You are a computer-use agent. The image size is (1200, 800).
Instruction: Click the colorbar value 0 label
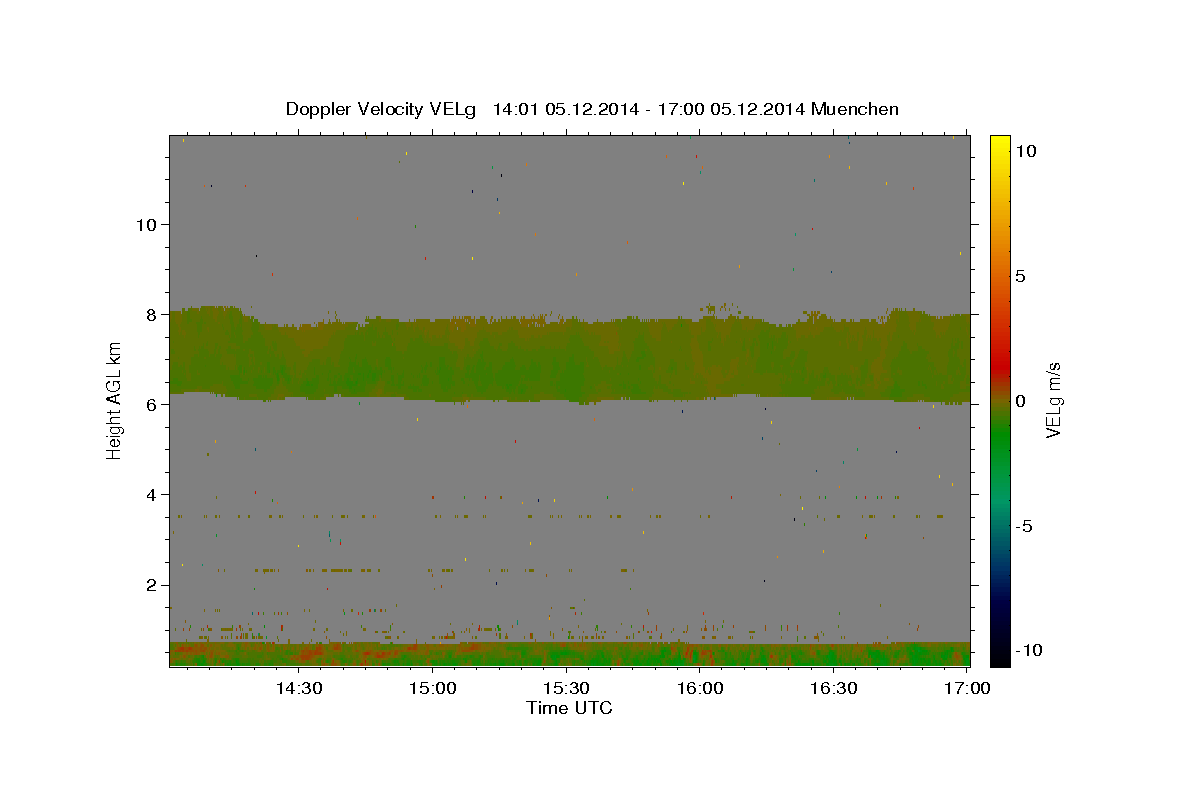1020,401
